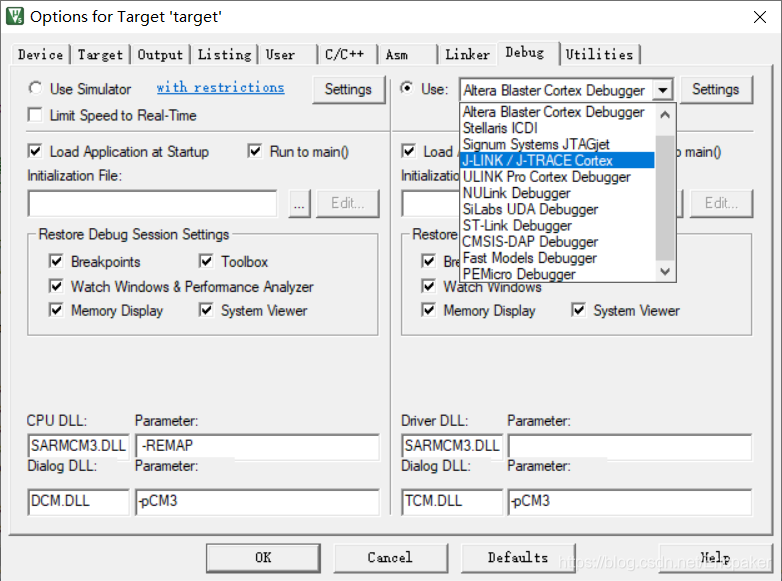Toggle hardware-side Load Application checkbox

coord(408,151)
